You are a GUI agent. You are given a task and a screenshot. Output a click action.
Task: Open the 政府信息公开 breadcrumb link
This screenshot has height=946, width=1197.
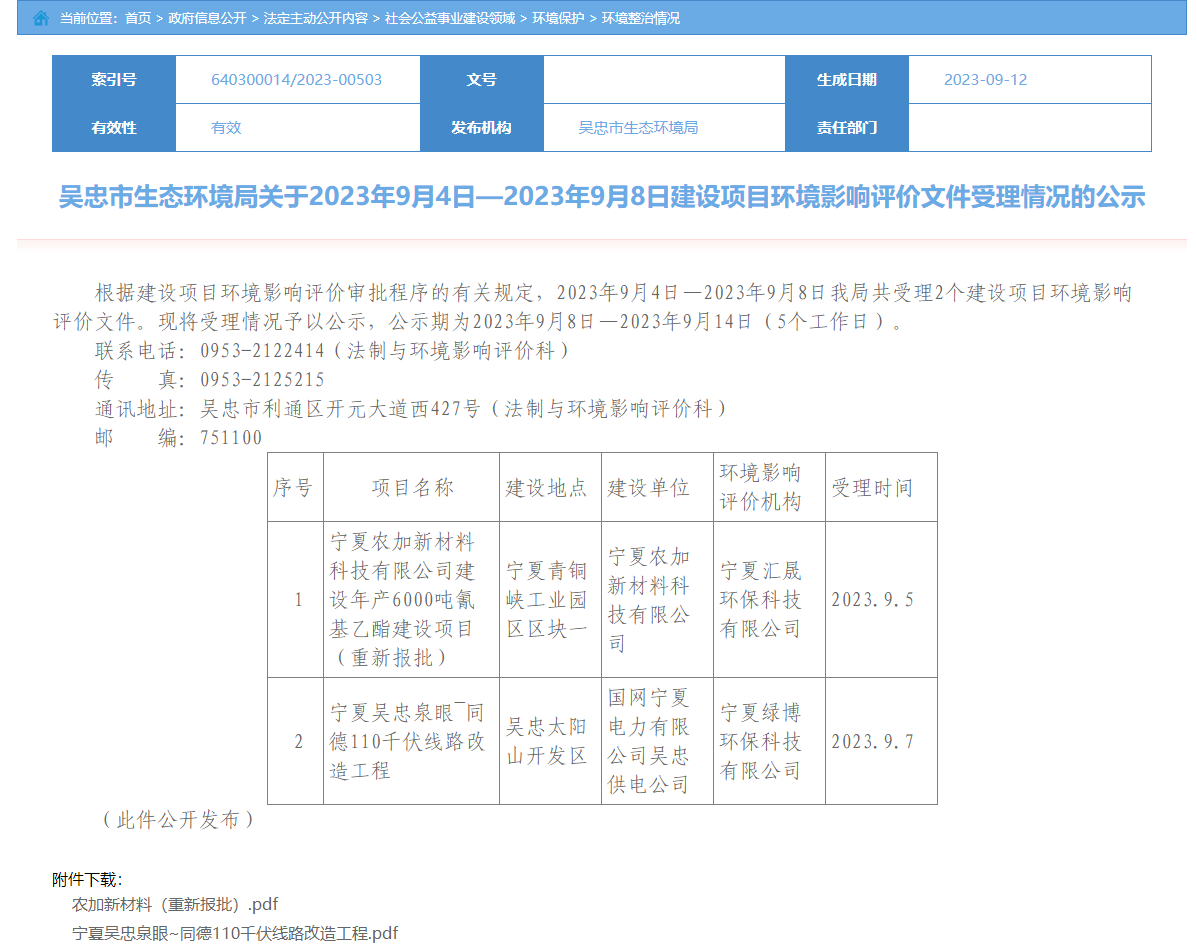(x=208, y=18)
